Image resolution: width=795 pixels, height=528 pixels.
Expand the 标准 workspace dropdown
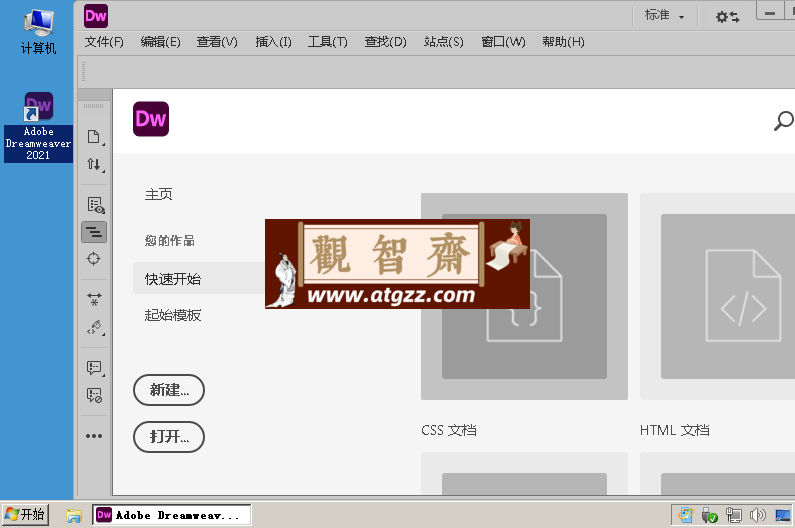click(664, 16)
